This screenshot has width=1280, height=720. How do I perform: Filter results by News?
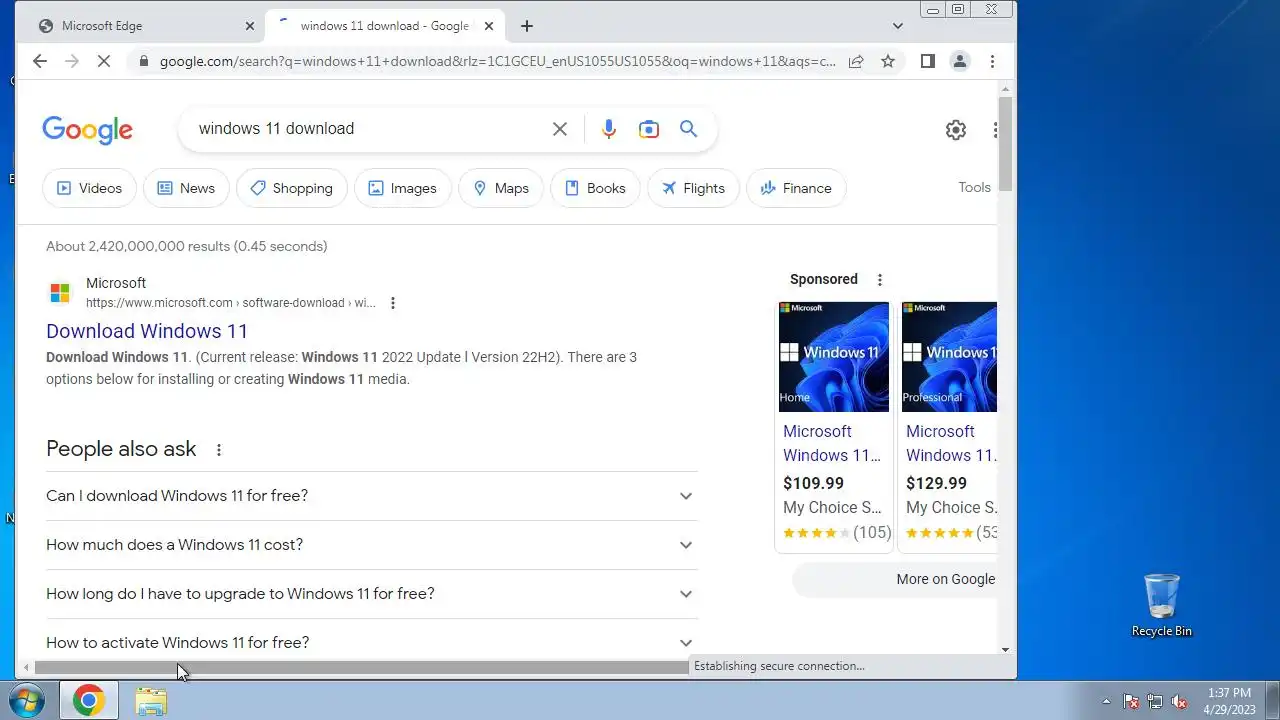tap(186, 188)
